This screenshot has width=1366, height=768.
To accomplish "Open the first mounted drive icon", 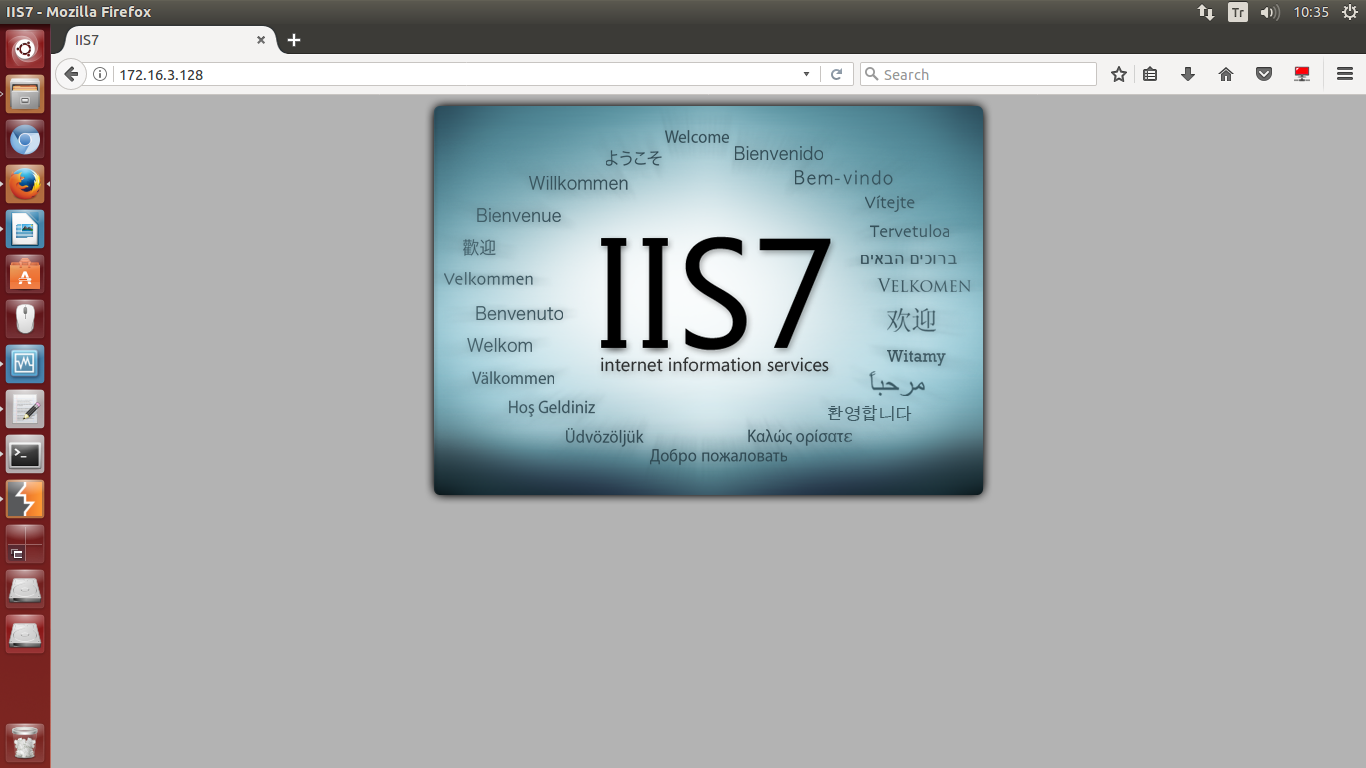I will coord(25,589).
